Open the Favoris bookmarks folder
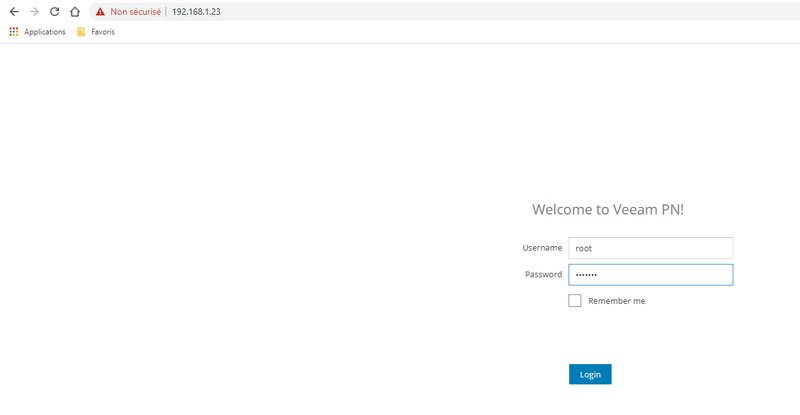 96,32
